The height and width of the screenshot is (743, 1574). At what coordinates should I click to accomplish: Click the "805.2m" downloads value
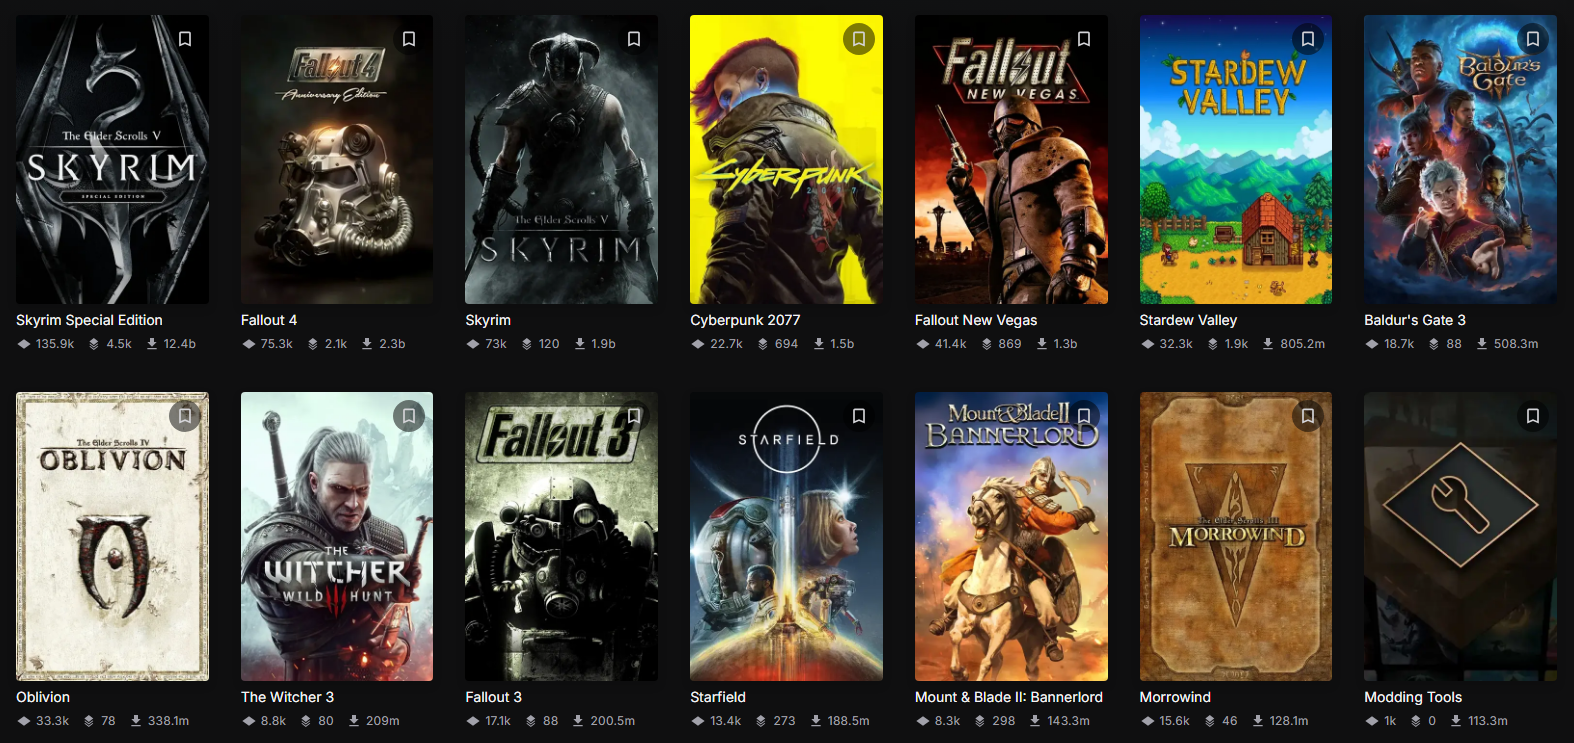click(x=1303, y=344)
